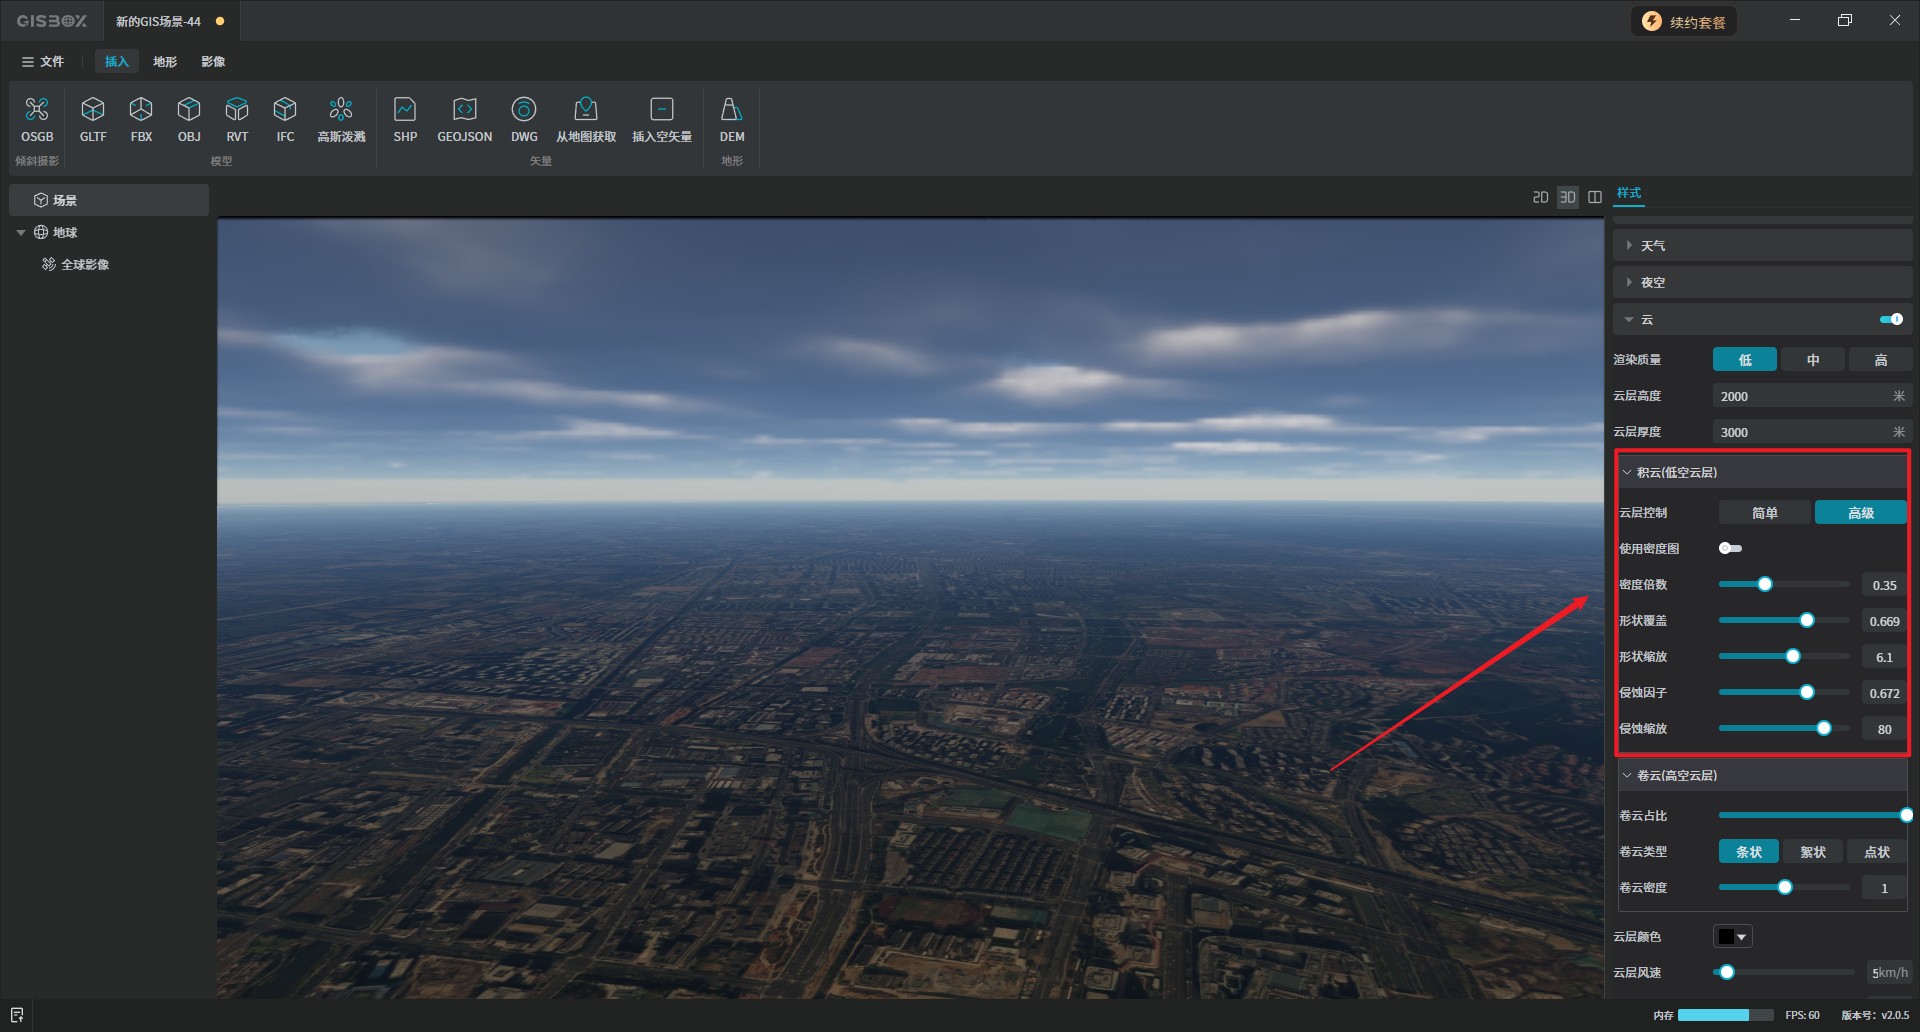Insert a SHP vector file
This screenshot has height=1032, width=1920.
click(405, 110)
